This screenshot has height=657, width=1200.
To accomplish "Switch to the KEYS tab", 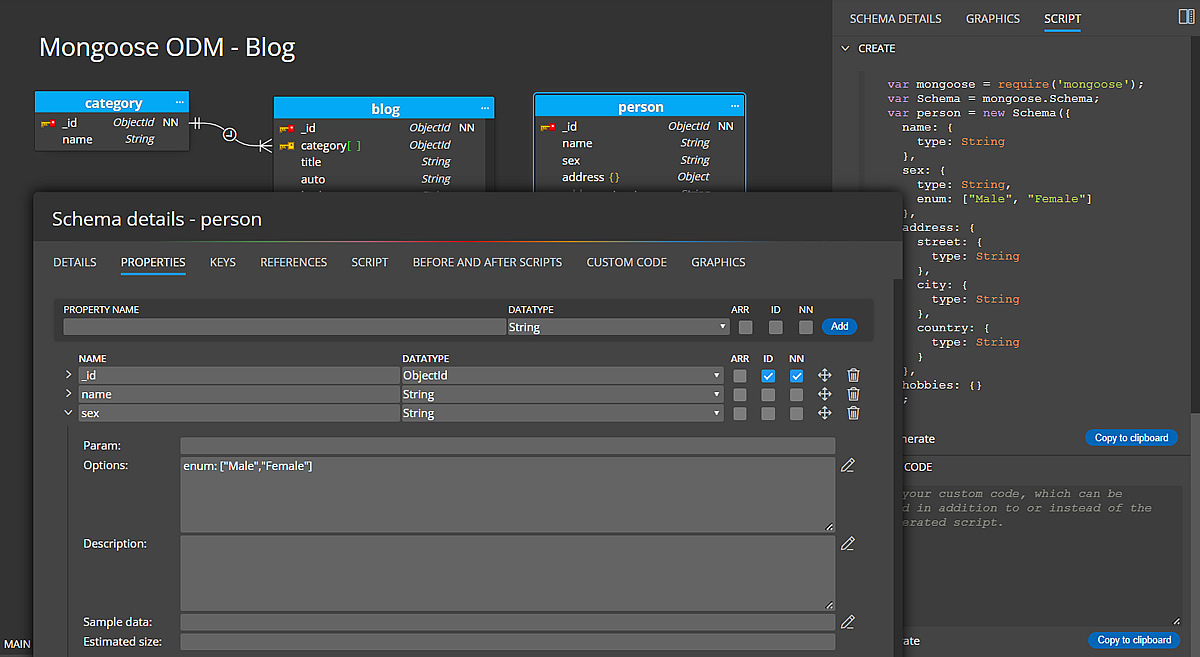I will click(x=222, y=262).
